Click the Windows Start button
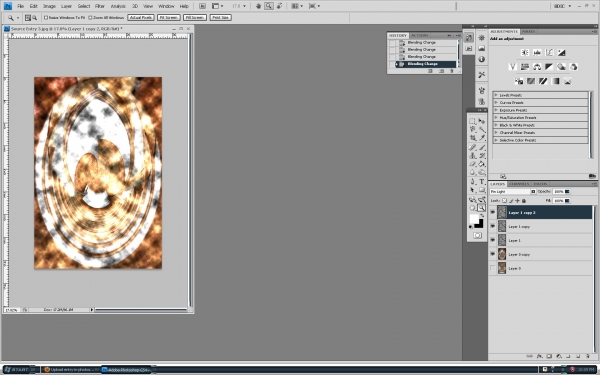 tap(18, 370)
